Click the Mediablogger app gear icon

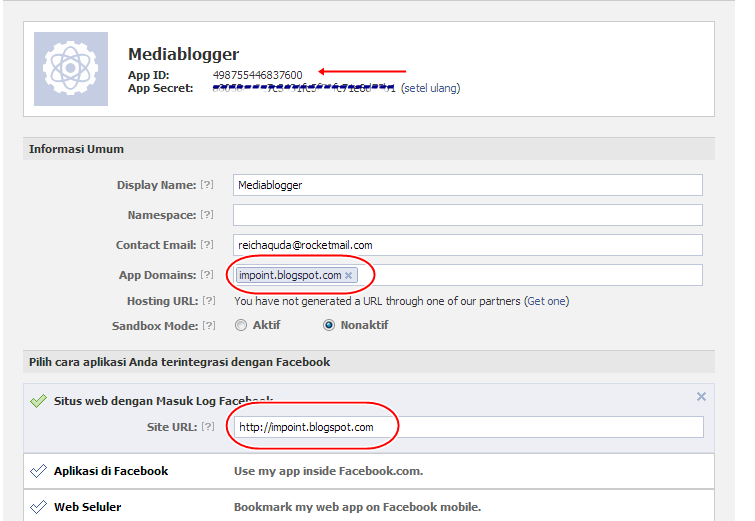pos(71,69)
